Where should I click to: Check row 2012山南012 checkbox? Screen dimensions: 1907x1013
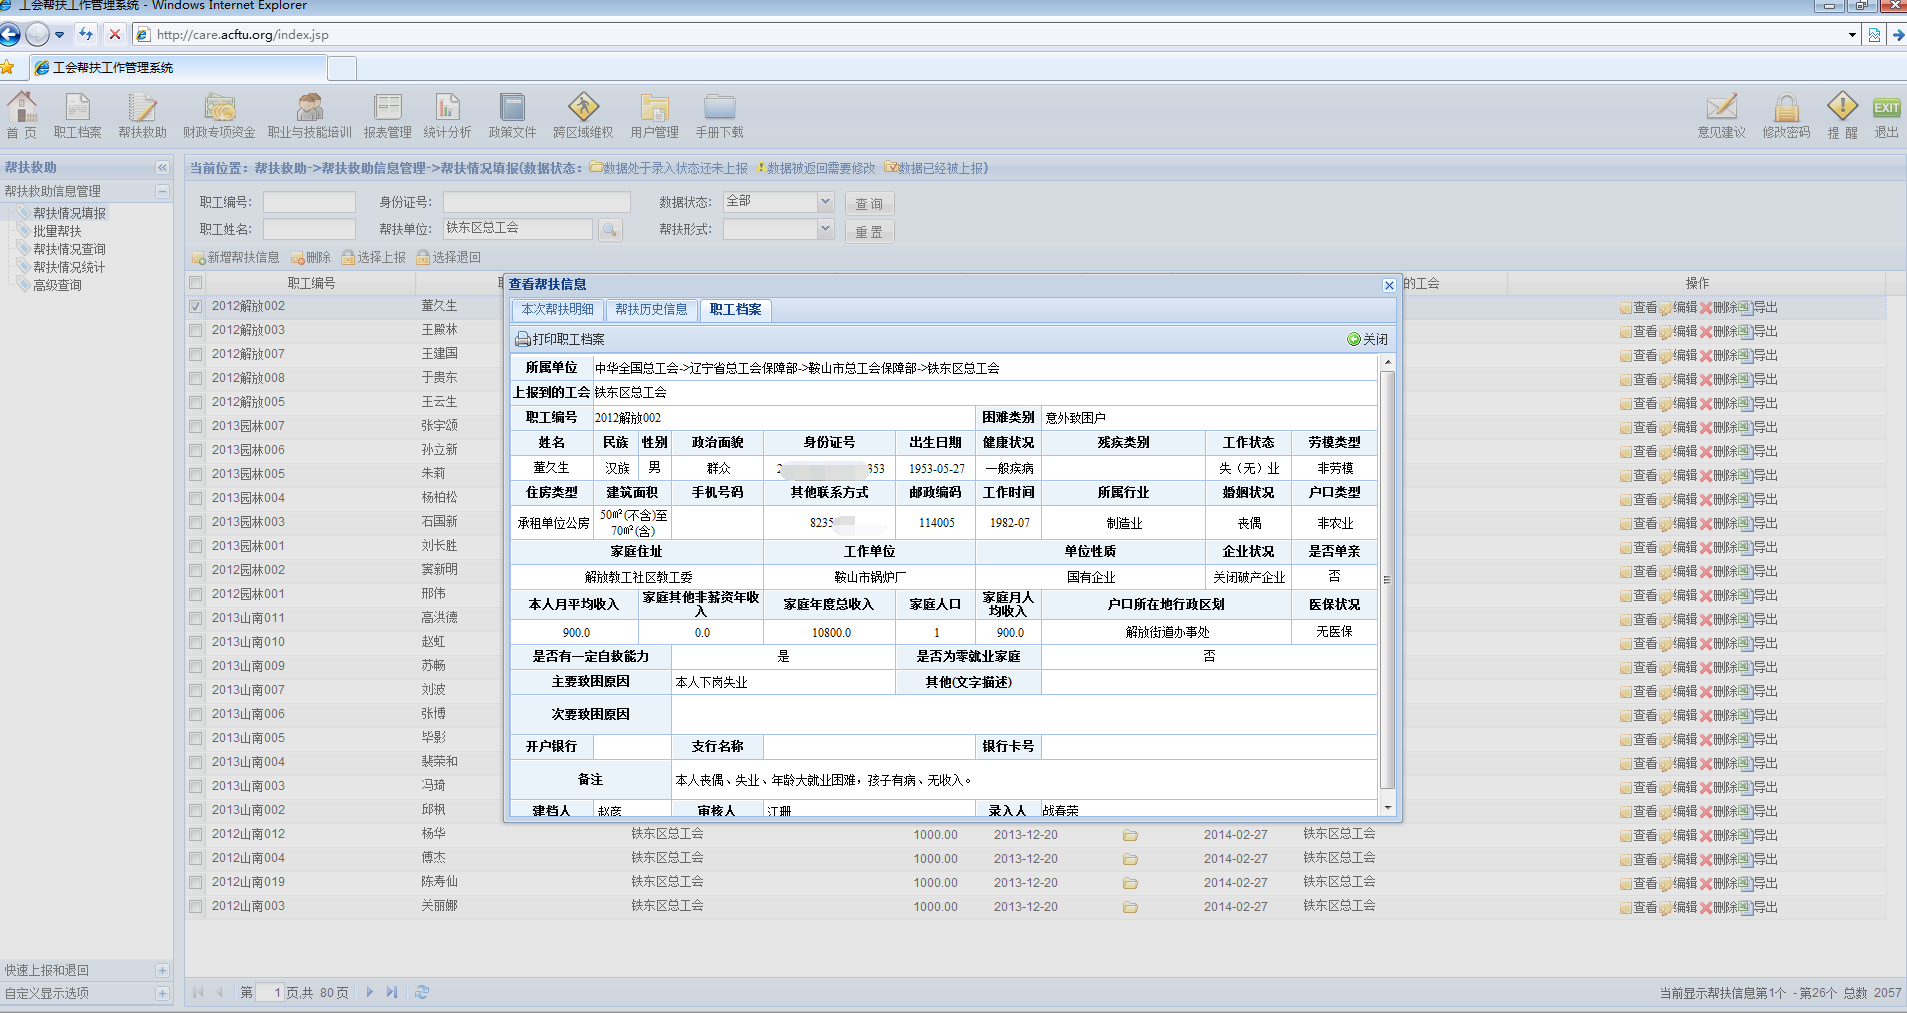[x=196, y=834]
